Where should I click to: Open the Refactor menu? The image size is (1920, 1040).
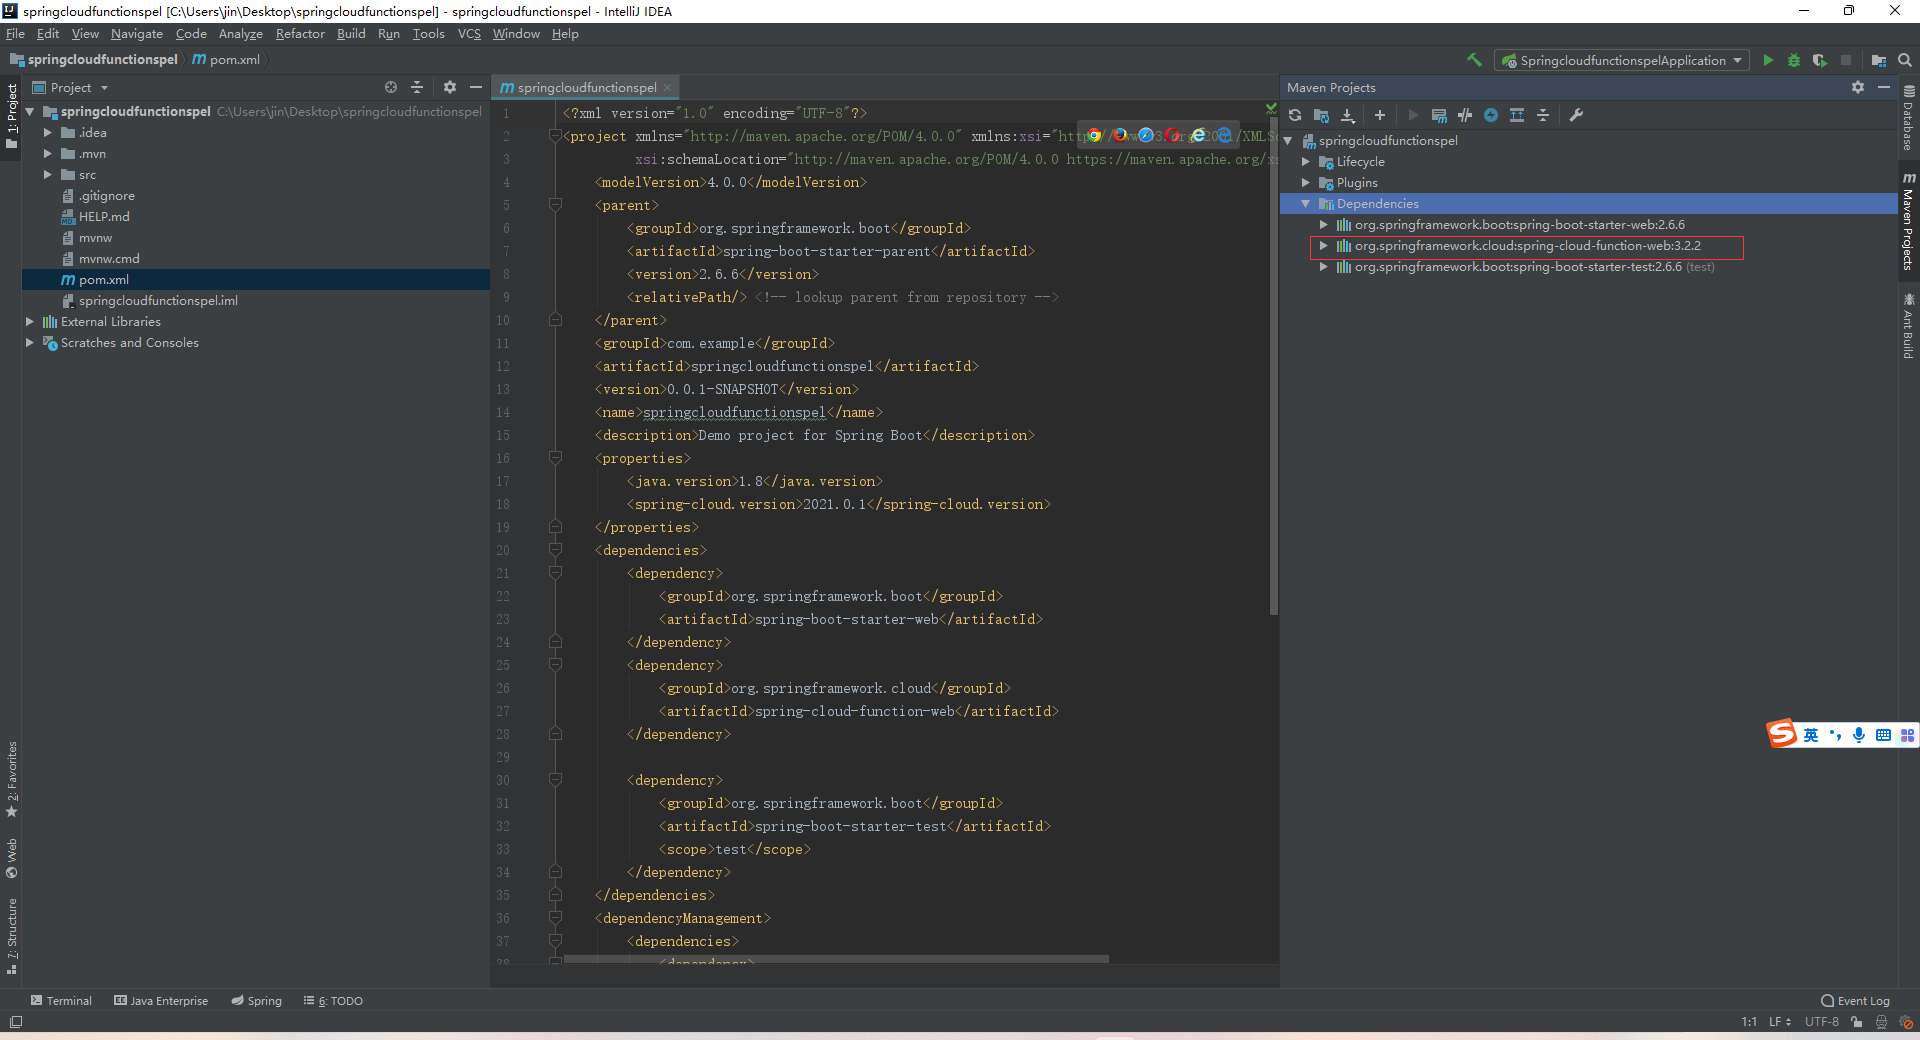click(x=300, y=34)
